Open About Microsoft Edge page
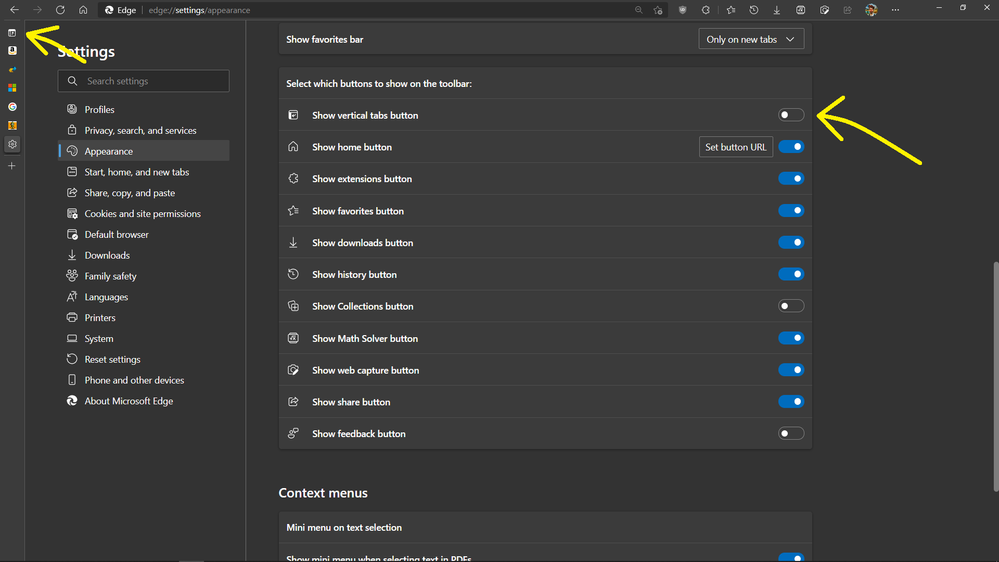The height and width of the screenshot is (562, 999). click(143, 401)
